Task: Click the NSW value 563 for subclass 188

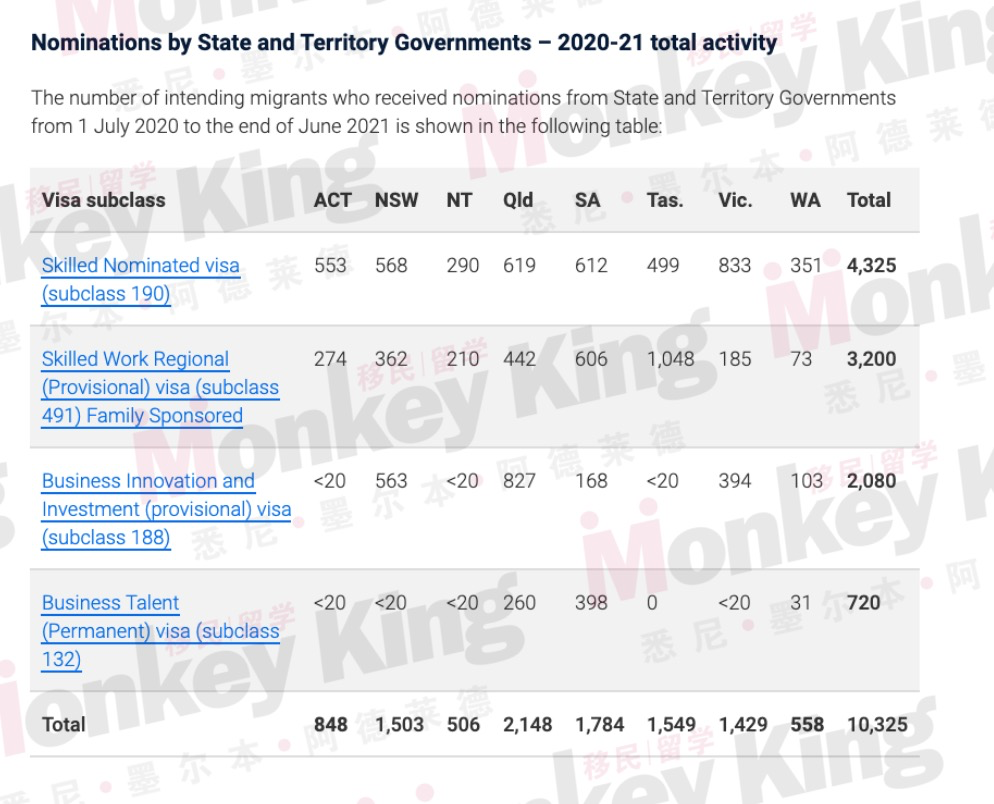Action: point(391,481)
